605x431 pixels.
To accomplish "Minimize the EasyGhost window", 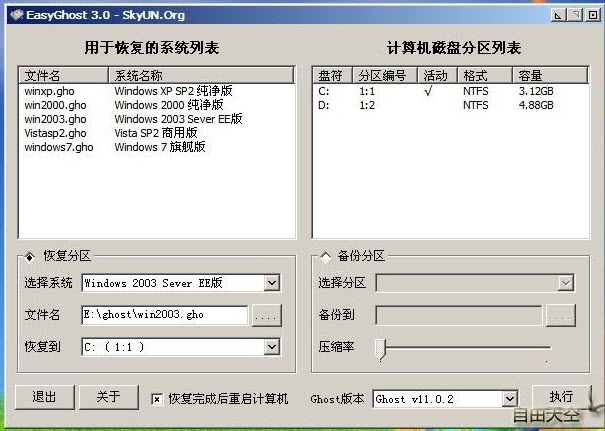I will click(x=557, y=15).
